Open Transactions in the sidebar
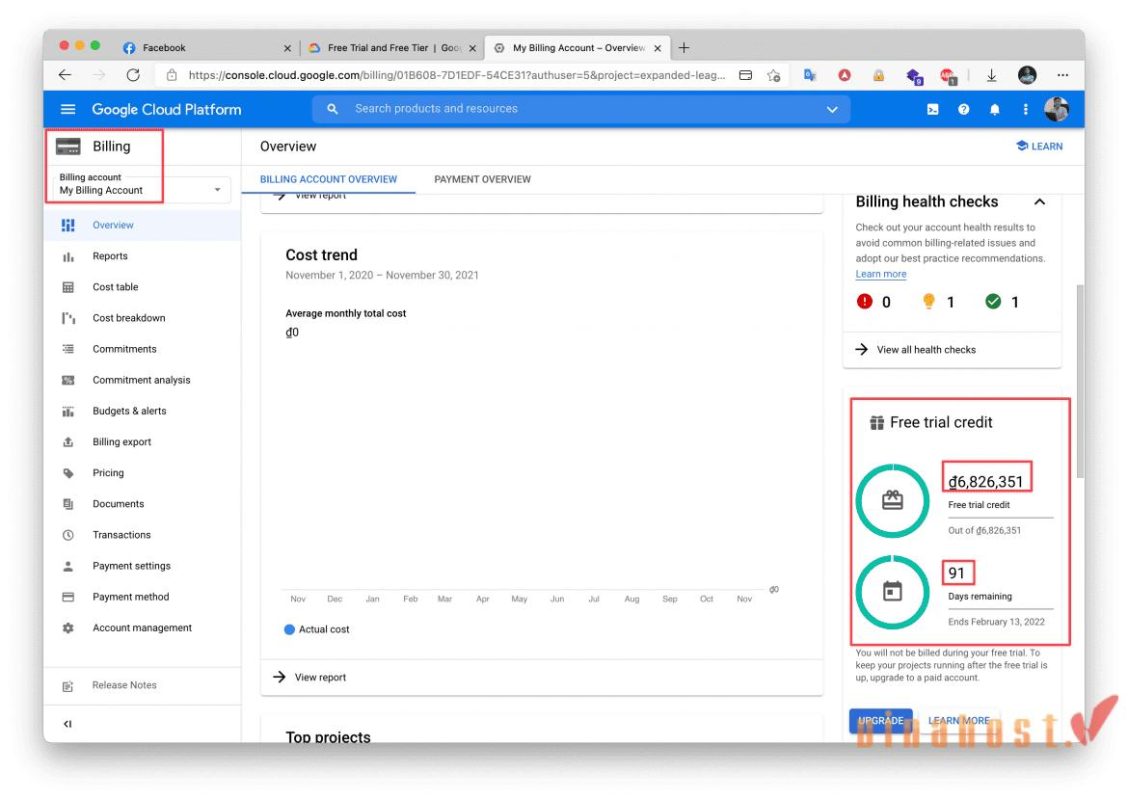The height and width of the screenshot is (800, 1128). (x=121, y=534)
